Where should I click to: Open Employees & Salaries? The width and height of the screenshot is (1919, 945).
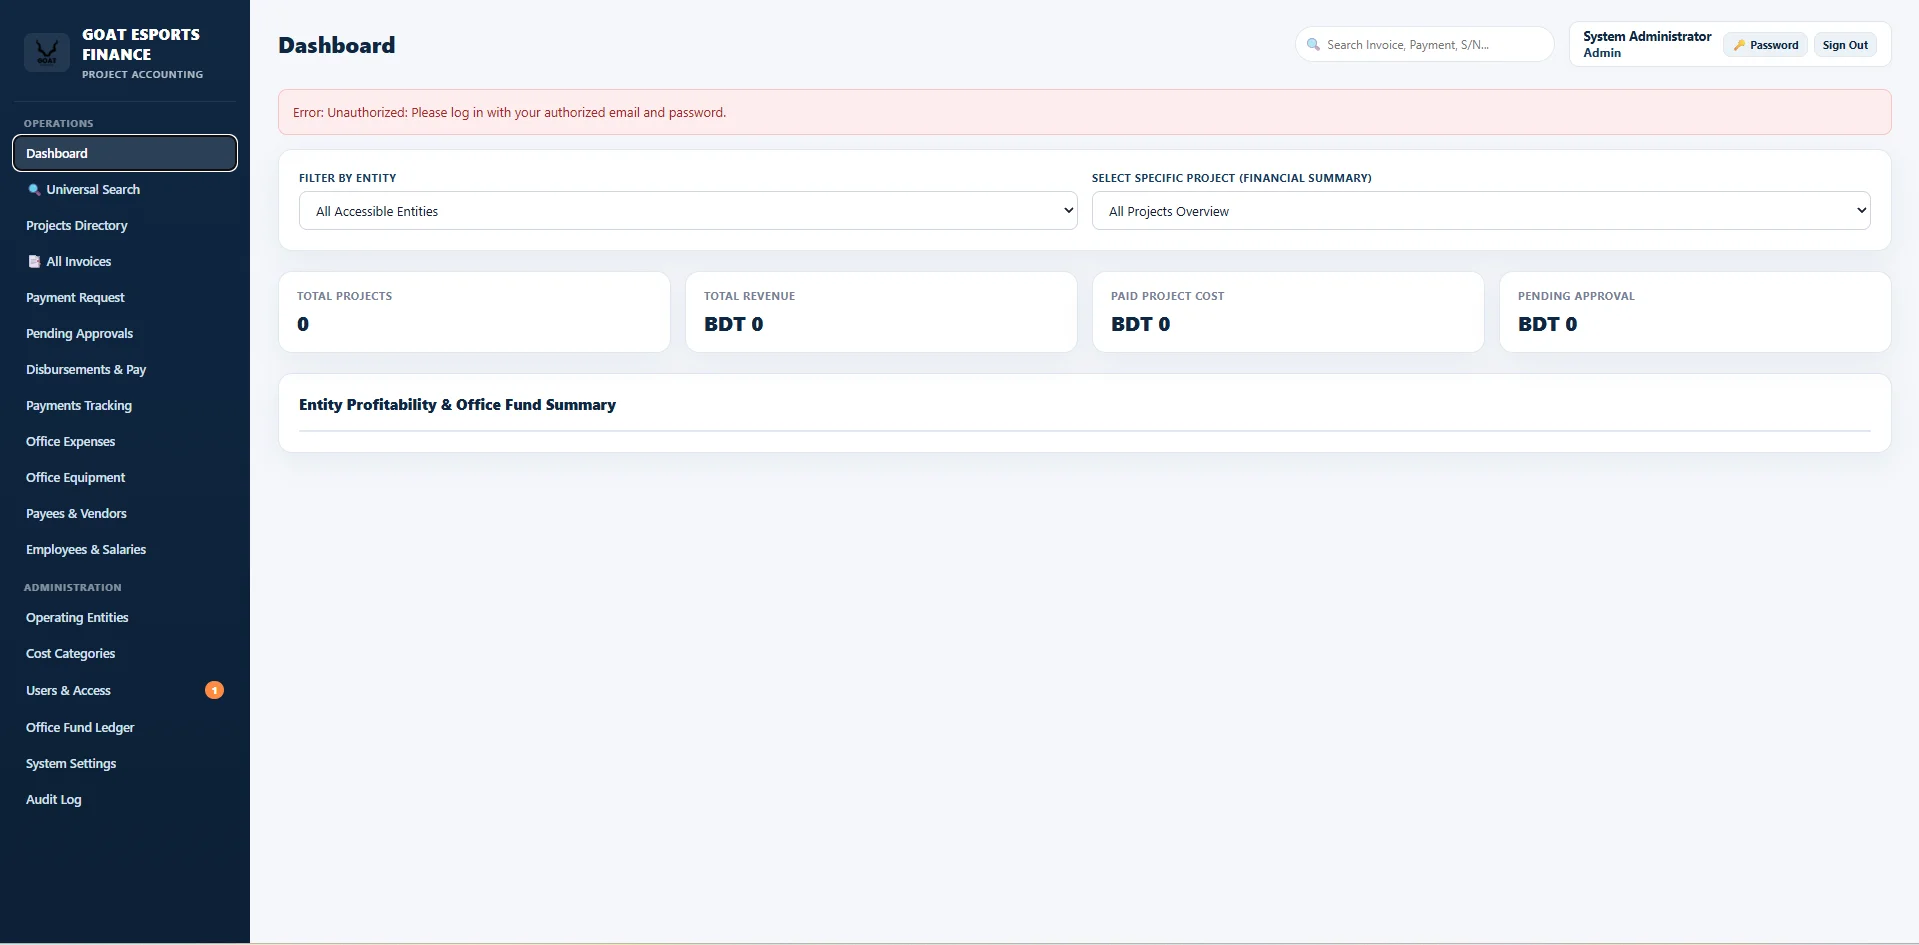[x=125, y=549]
